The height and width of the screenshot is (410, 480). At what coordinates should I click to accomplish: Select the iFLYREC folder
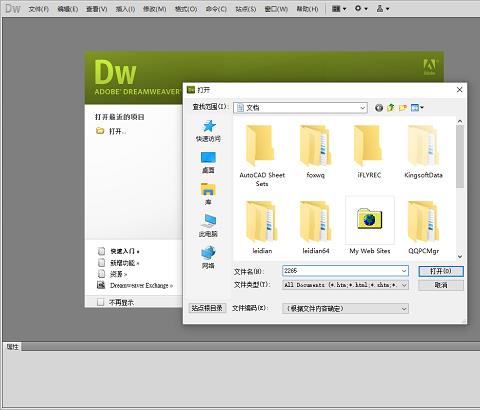point(369,152)
